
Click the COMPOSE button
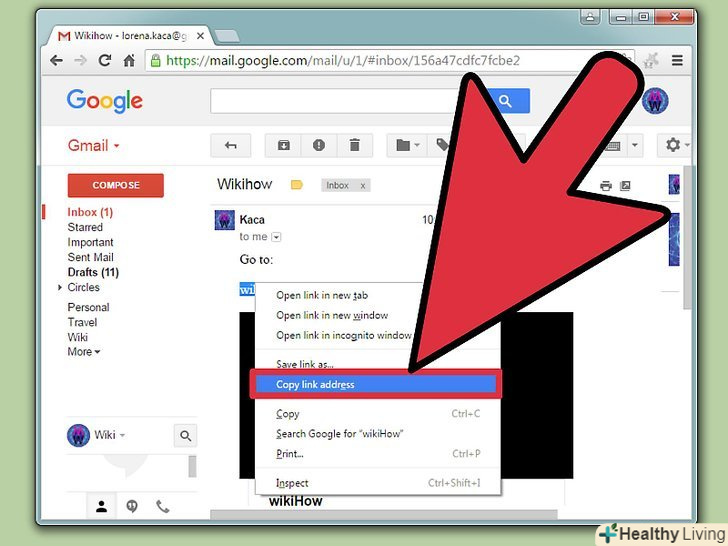pyautogui.click(x=116, y=185)
